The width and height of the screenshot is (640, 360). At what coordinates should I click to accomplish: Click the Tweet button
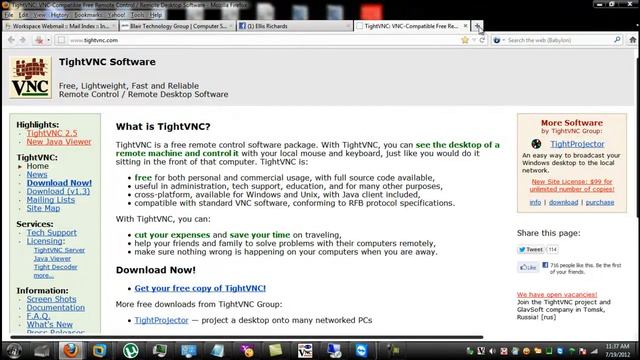[x=531, y=249]
